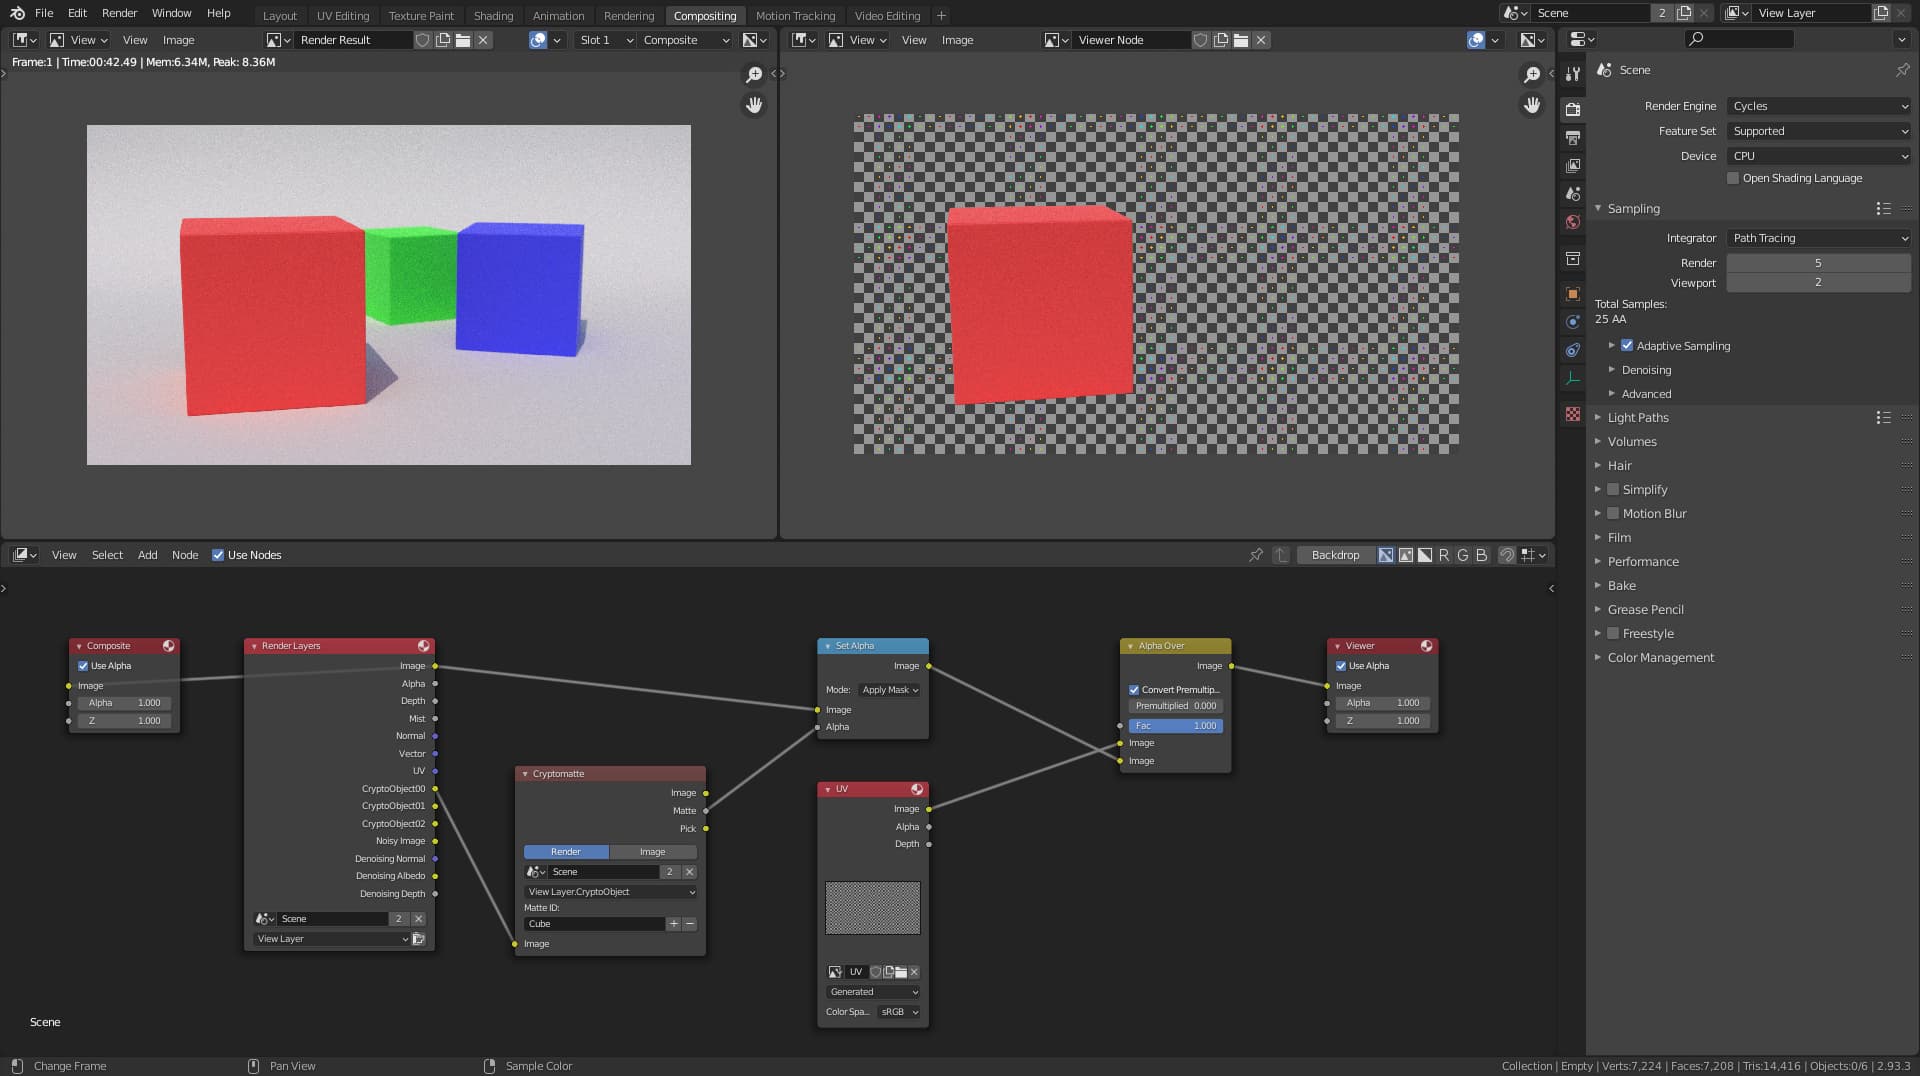Click the Fac slider on Alpha Over node

pos(1176,726)
